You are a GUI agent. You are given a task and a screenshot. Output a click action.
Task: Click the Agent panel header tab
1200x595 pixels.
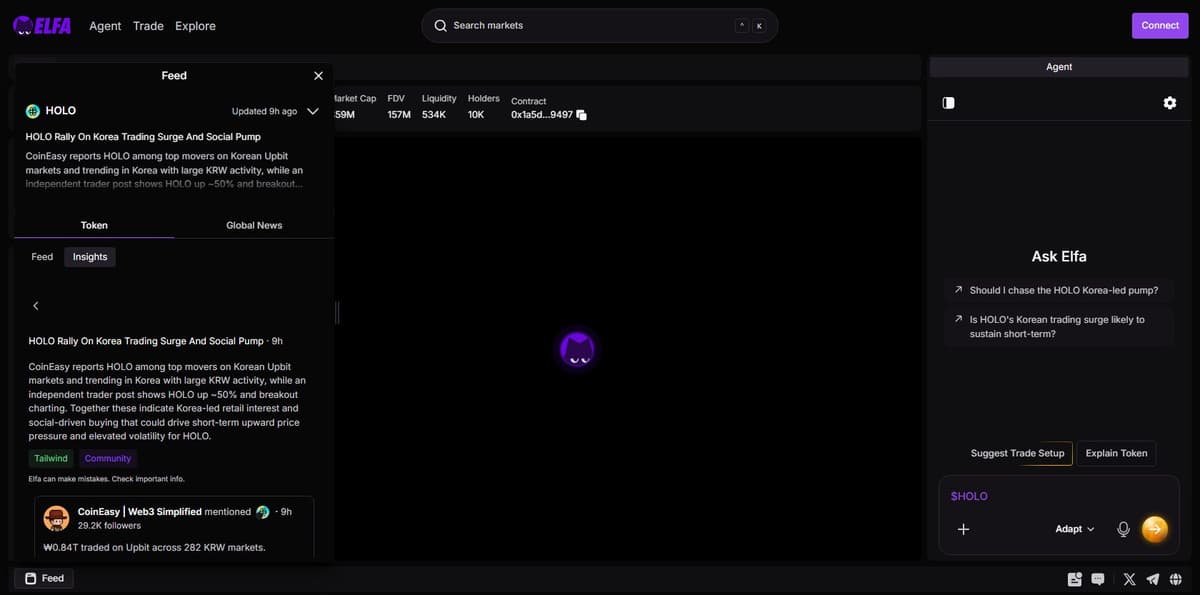[1059, 67]
